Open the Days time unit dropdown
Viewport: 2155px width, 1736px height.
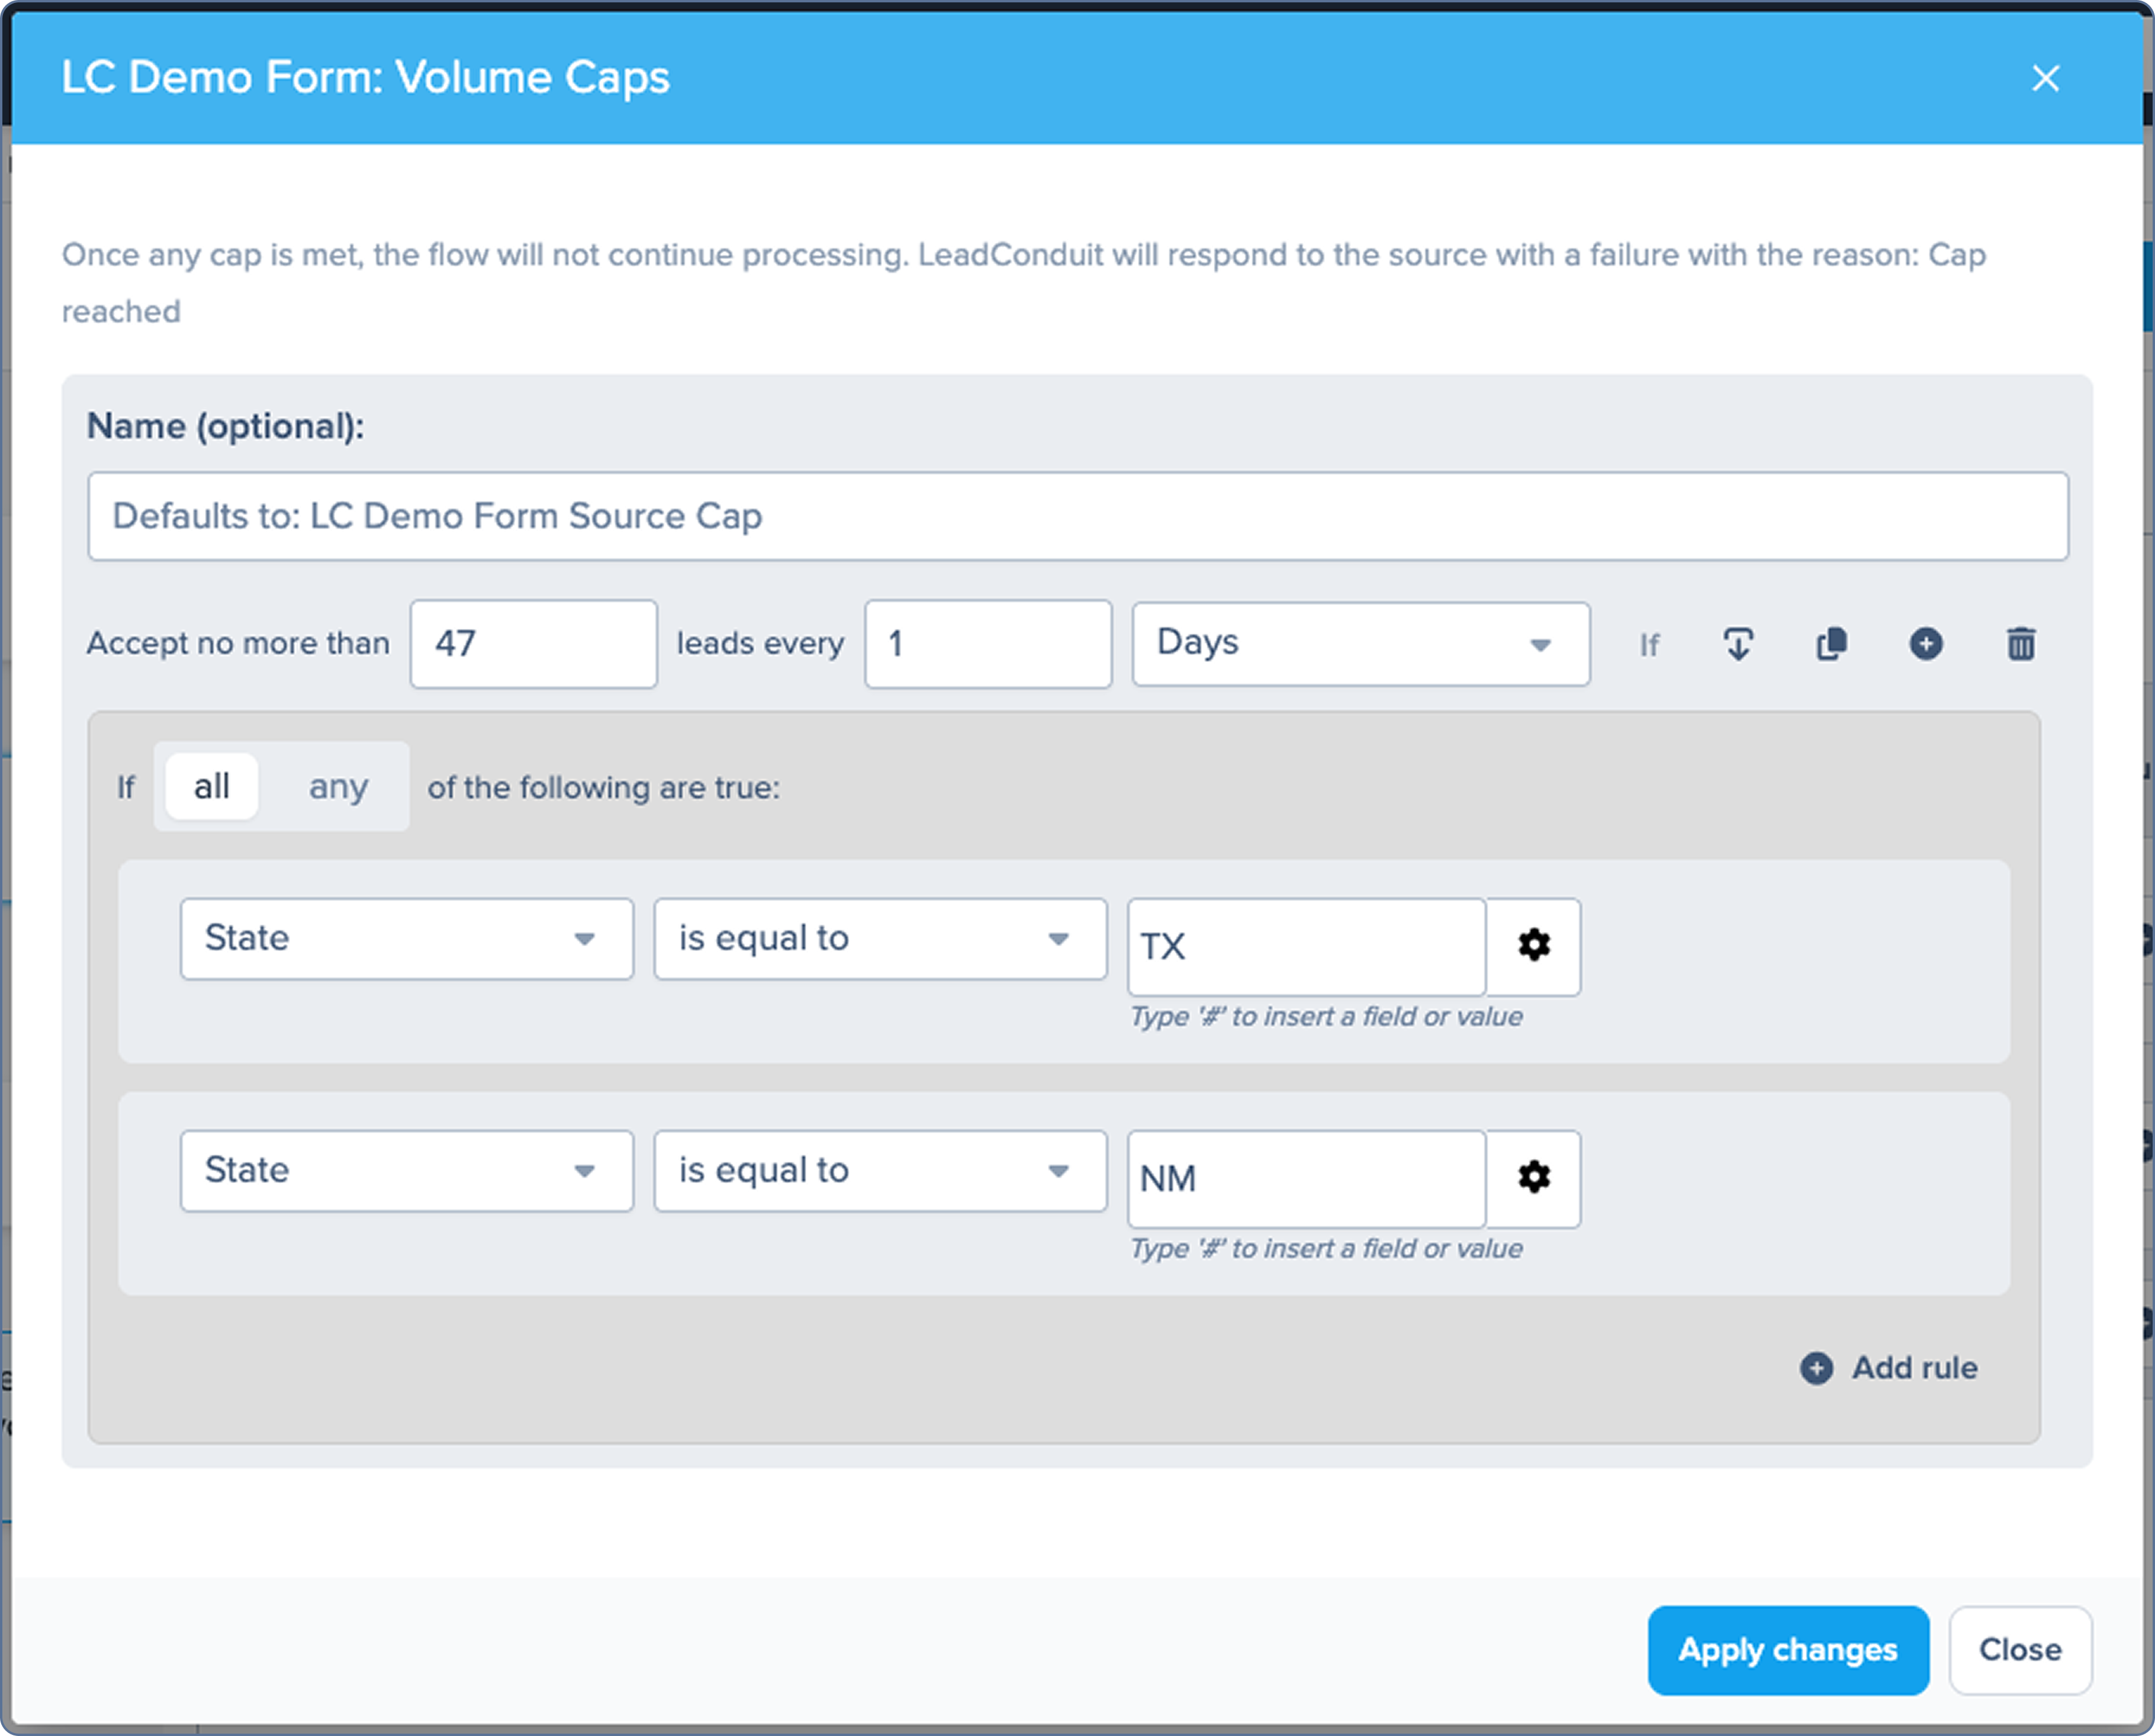(1360, 643)
